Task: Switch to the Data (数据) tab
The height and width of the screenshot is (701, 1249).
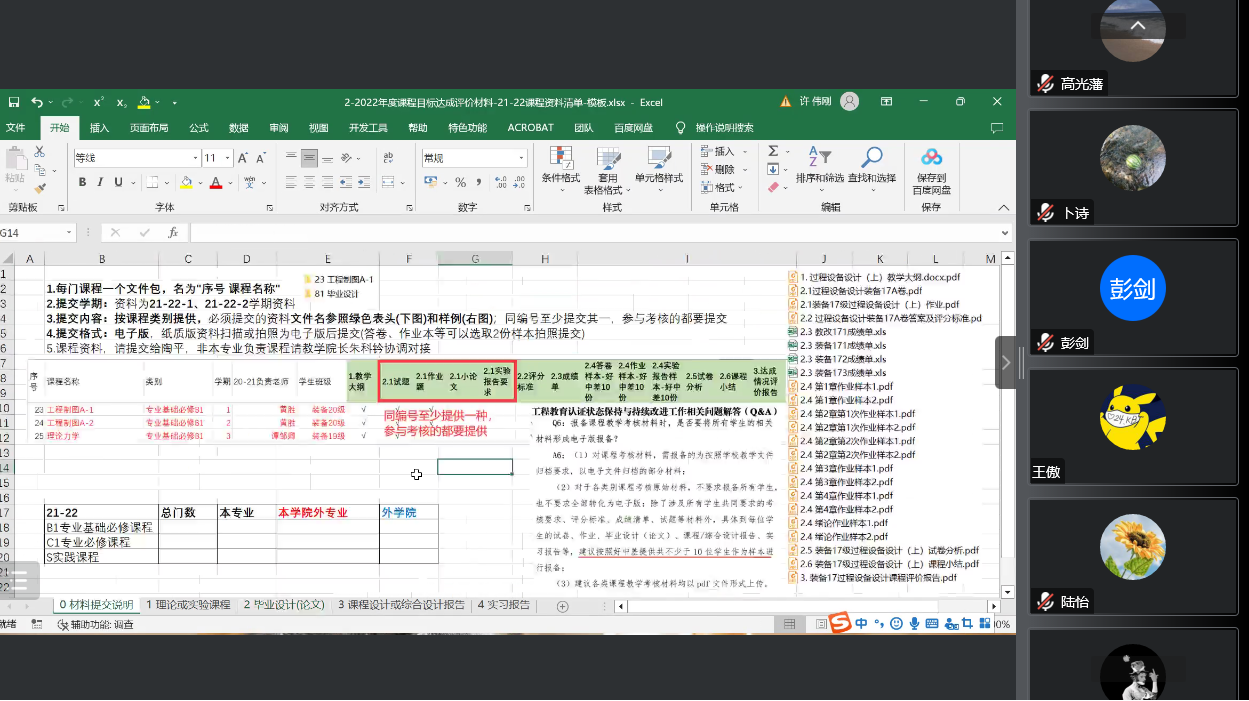Action: (x=239, y=128)
